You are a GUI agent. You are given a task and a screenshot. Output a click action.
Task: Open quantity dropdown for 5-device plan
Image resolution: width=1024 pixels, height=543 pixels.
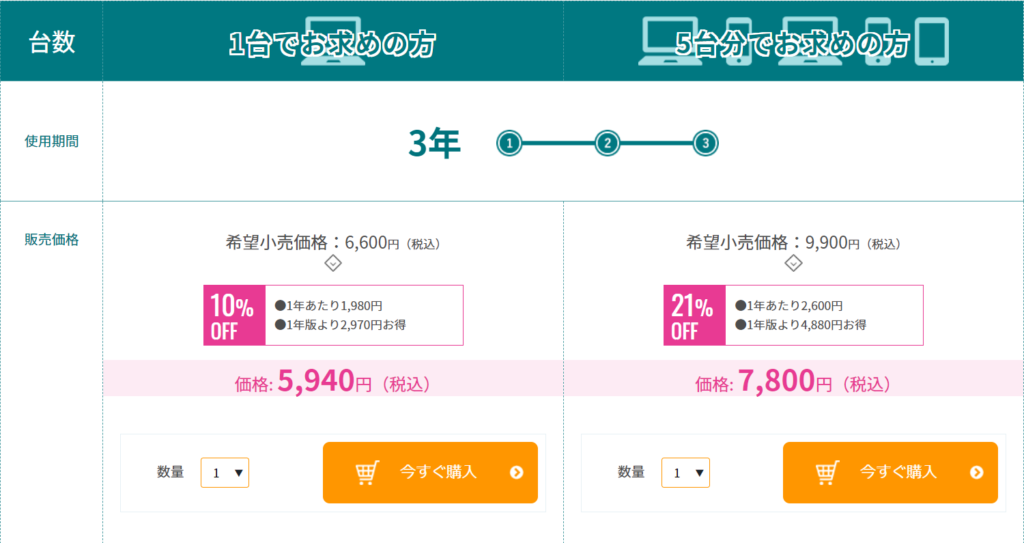685,472
